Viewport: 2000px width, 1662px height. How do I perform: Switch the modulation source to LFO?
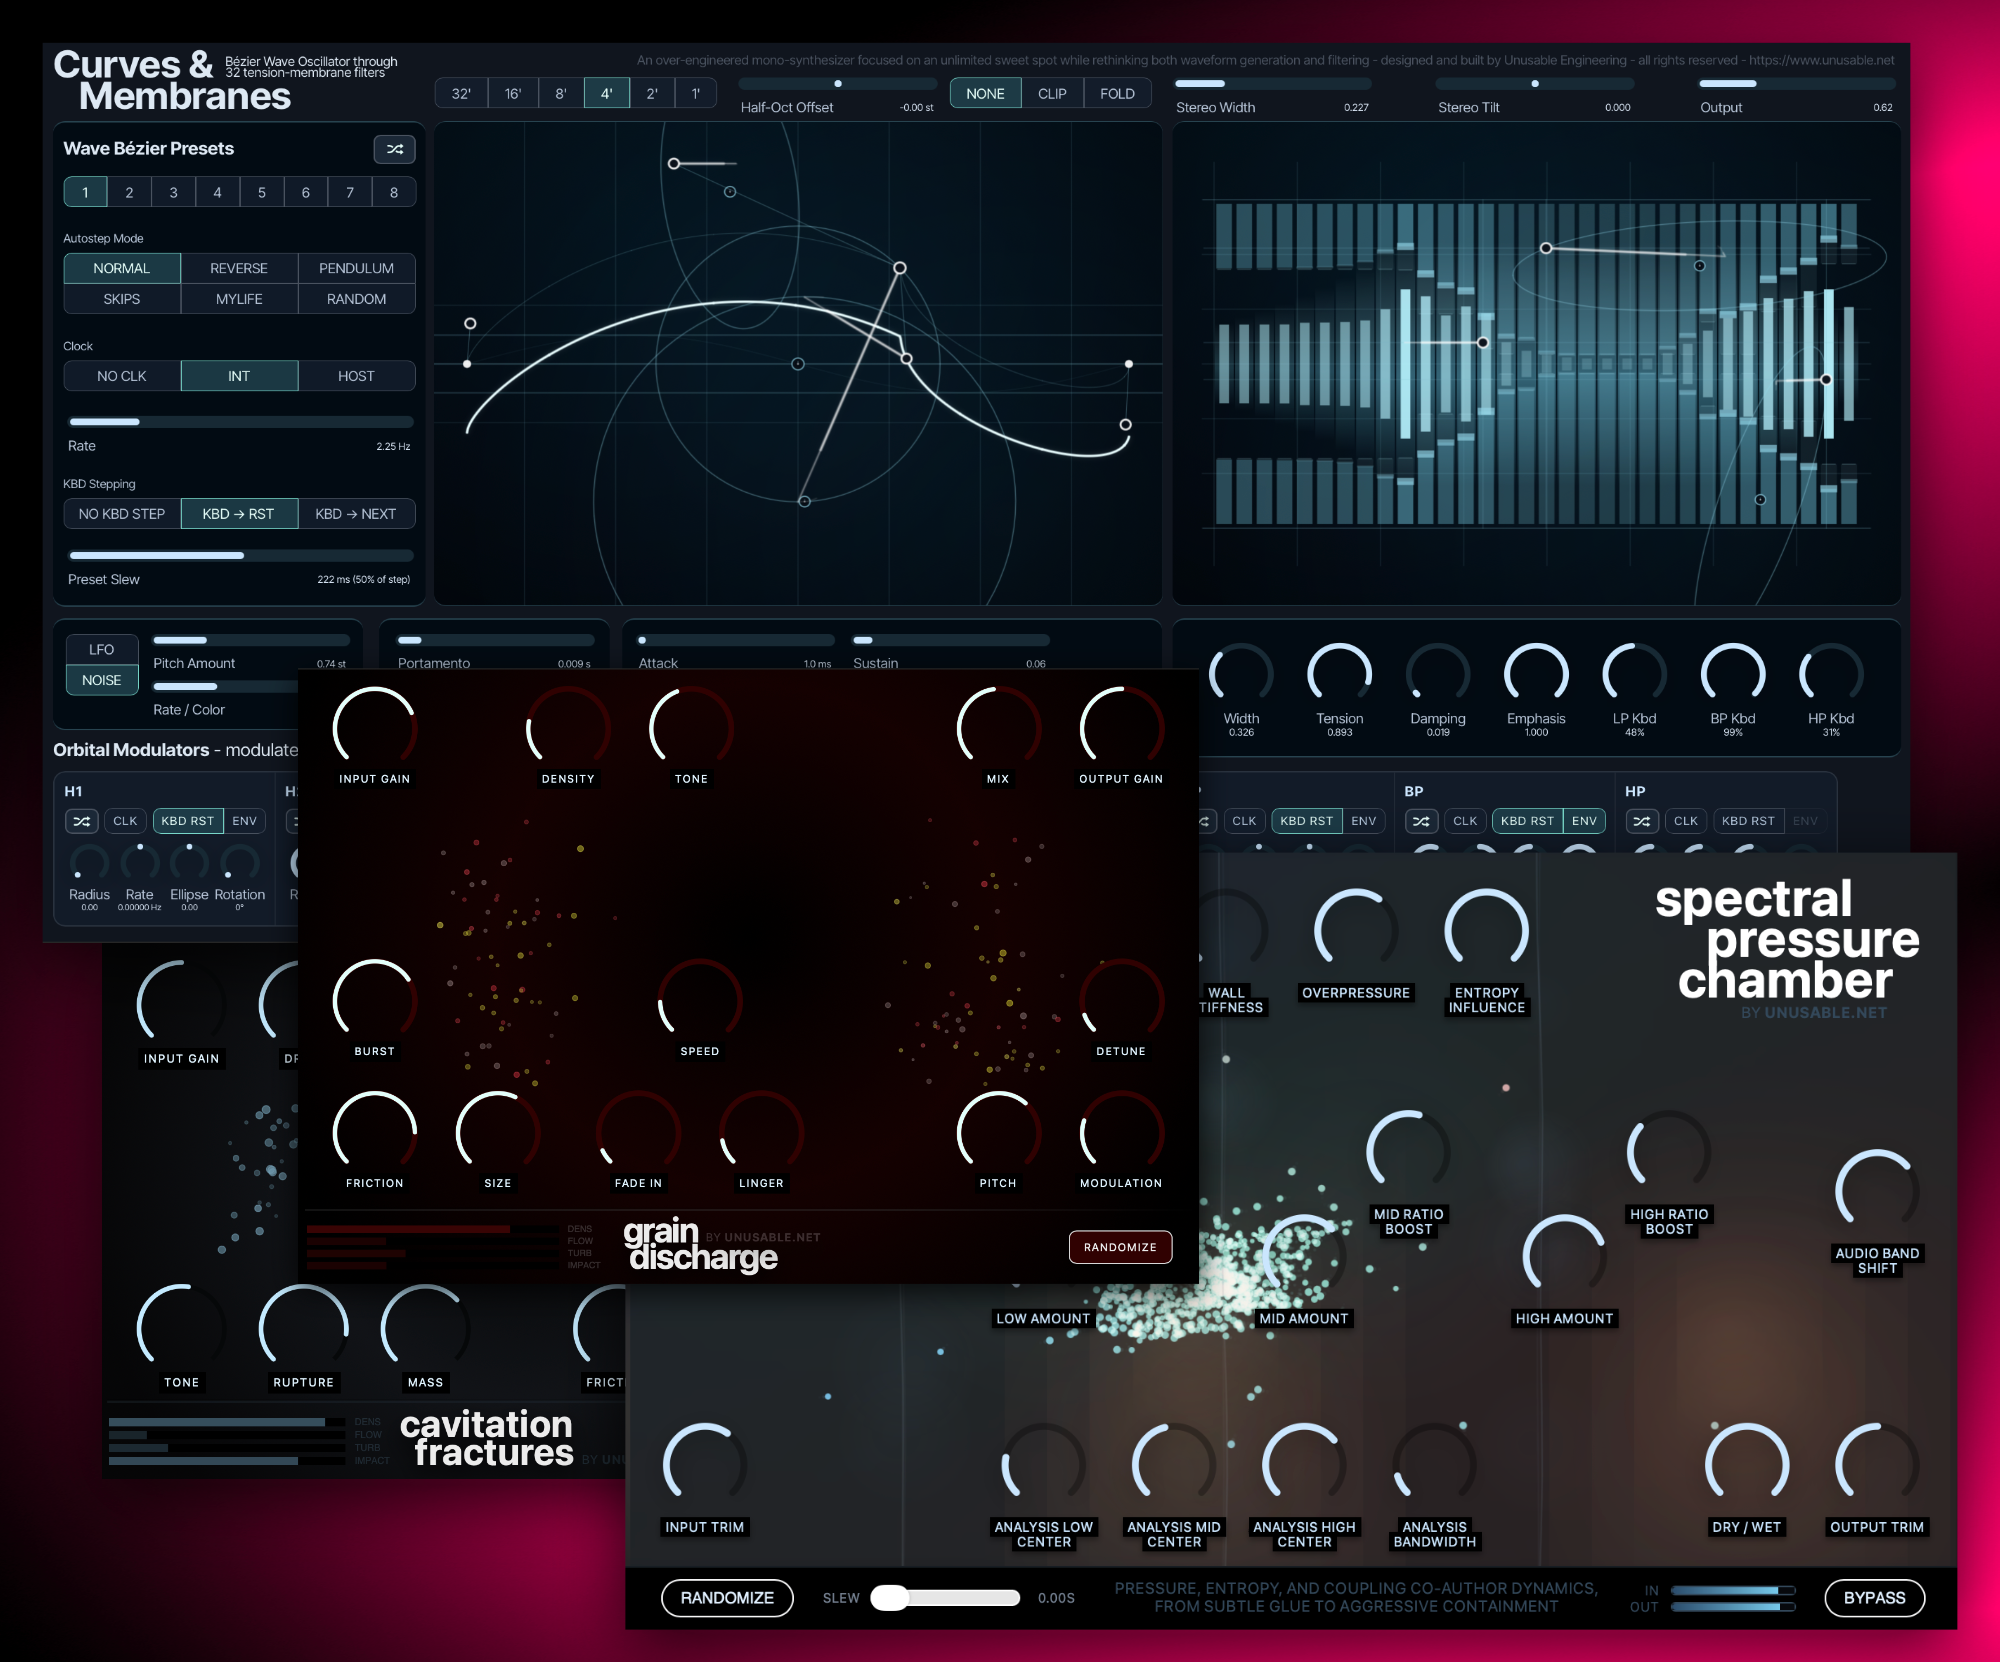pyautogui.click(x=102, y=649)
